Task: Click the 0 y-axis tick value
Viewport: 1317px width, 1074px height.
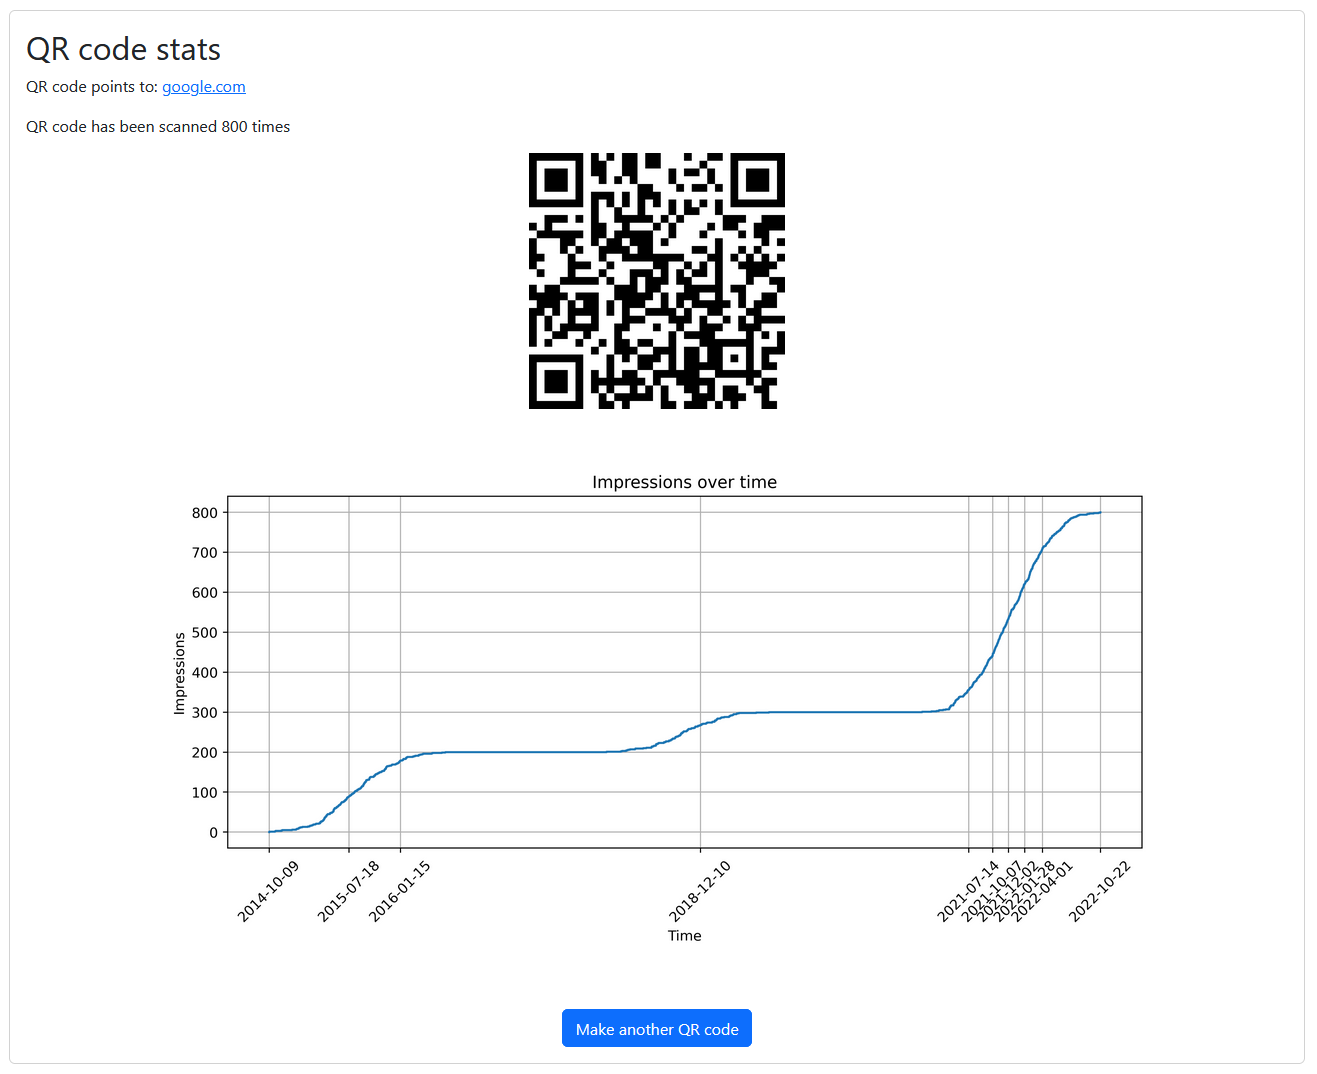Action: [x=213, y=833]
